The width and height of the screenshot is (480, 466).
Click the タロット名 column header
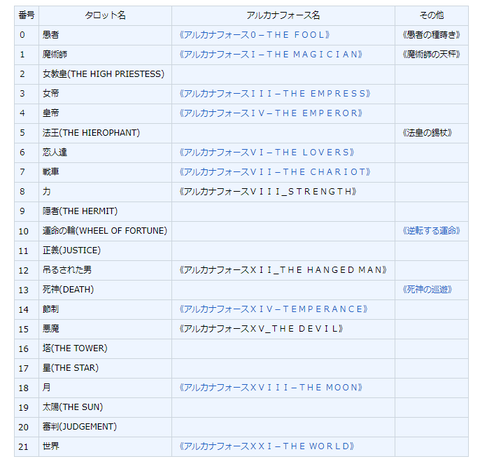[105, 15]
